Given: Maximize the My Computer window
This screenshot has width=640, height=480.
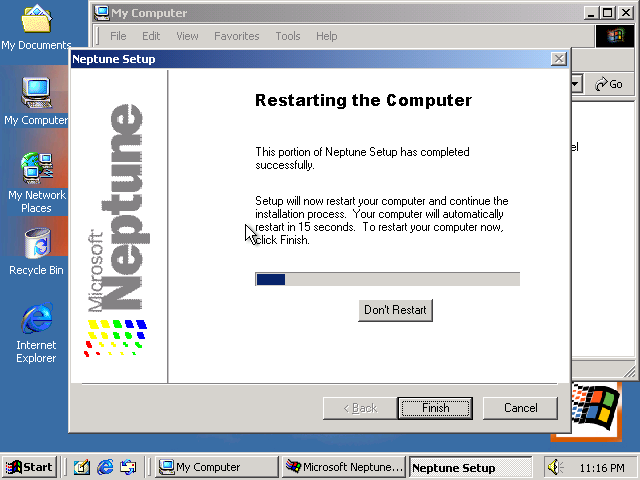Looking at the screenshot, I should pyautogui.click(x=607, y=13).
